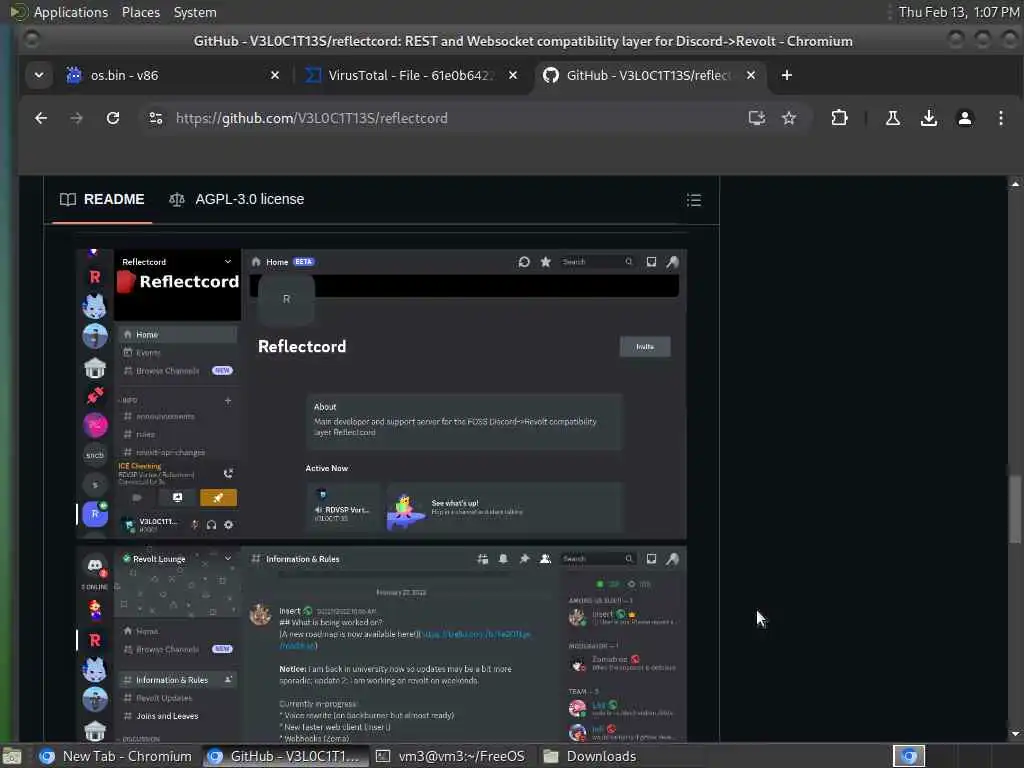The image size is (1024, 768).
Task: Open the AGPL-3.0 license tab
Action: coord(236,199)
